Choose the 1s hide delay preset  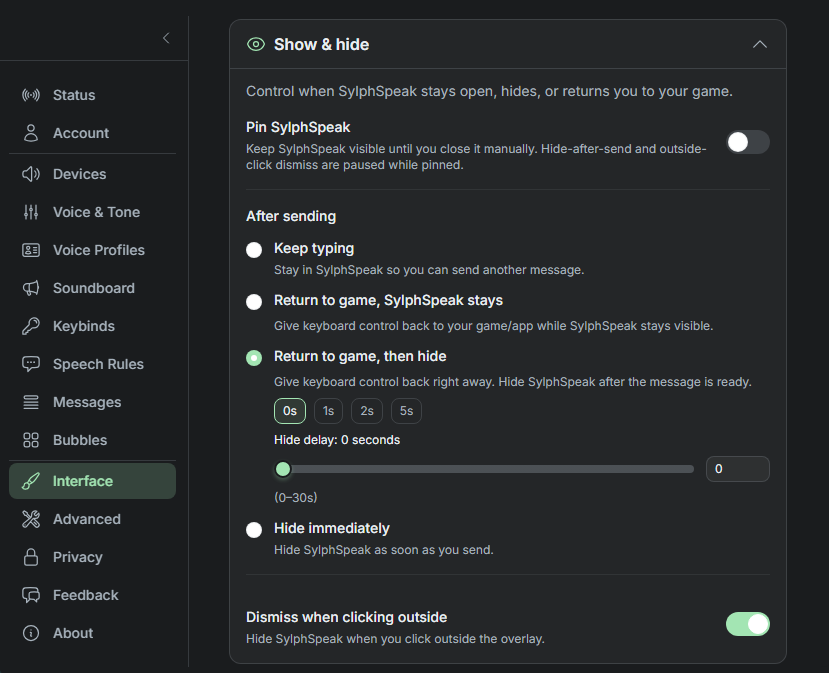pos(328,411)
